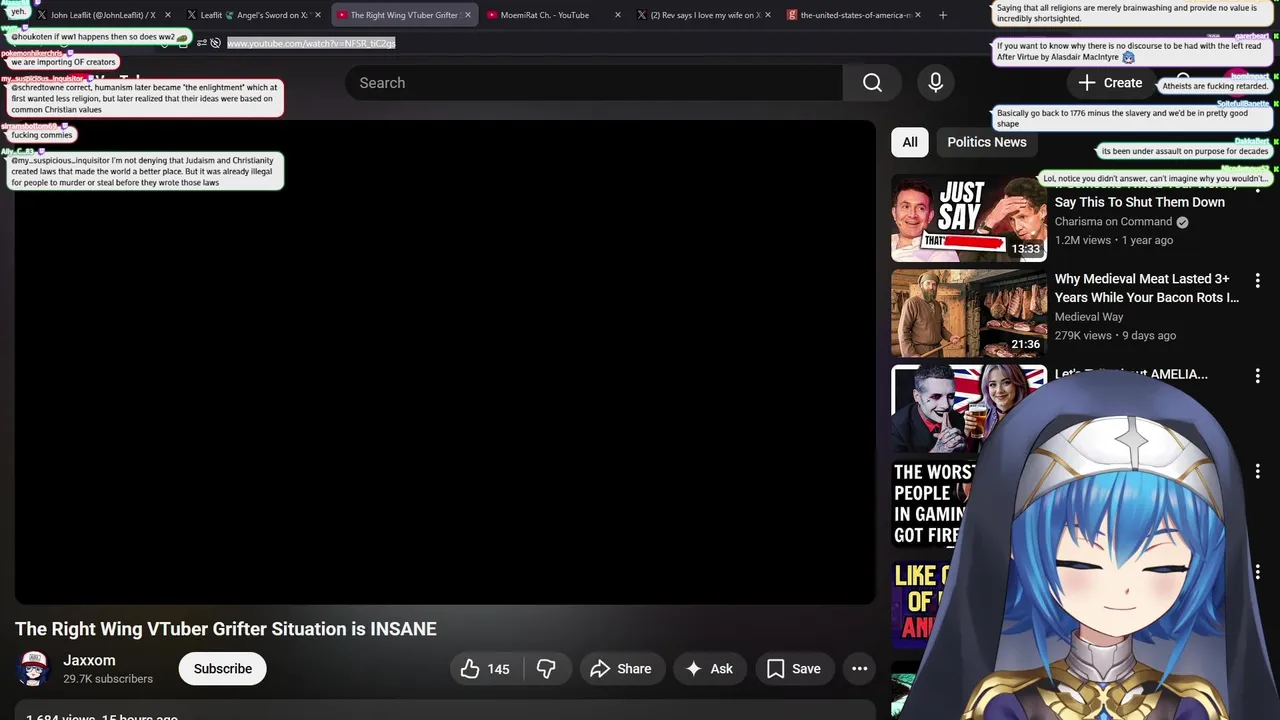Open Jaxxom's channel avatar
This screenshot has height=720, width=1280.
coord(33,669)
